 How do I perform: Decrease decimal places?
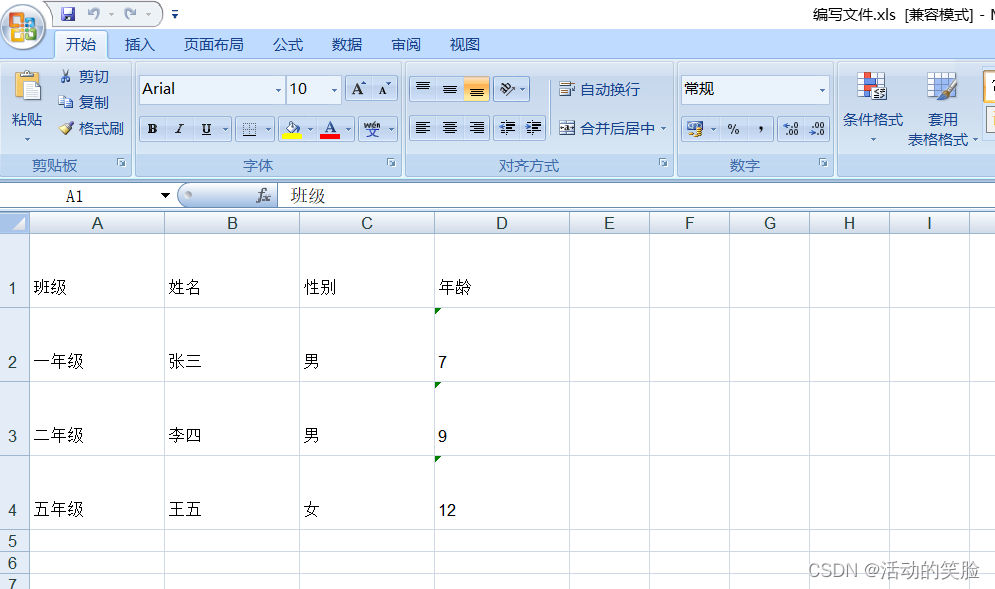point(817,129)
